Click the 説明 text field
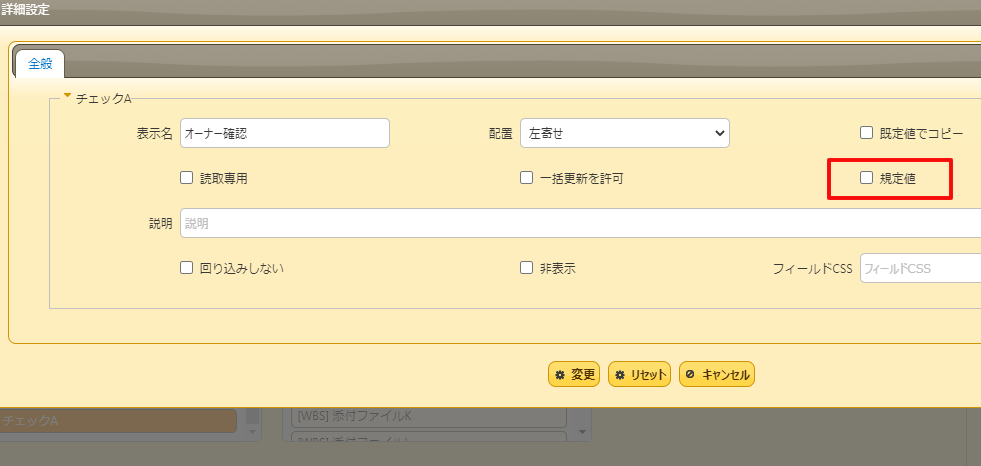Image resolution: width=981 pixels, height=466 pixels. click(x=581, y=223)
